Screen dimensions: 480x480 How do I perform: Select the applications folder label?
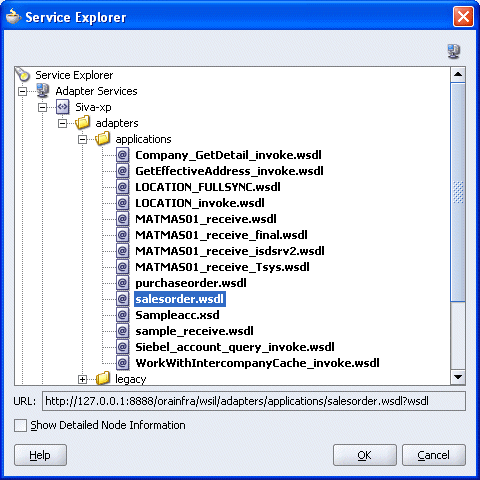click(143, 139)
